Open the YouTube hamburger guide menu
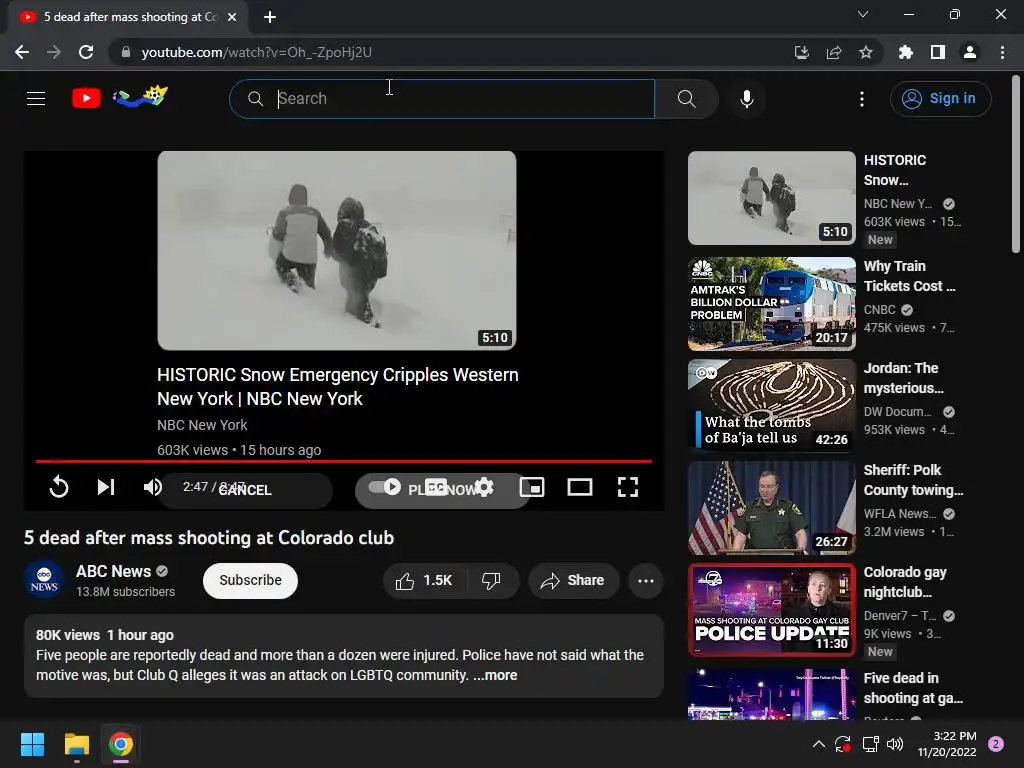The image size is (1024, 768). tap(36, 99)
